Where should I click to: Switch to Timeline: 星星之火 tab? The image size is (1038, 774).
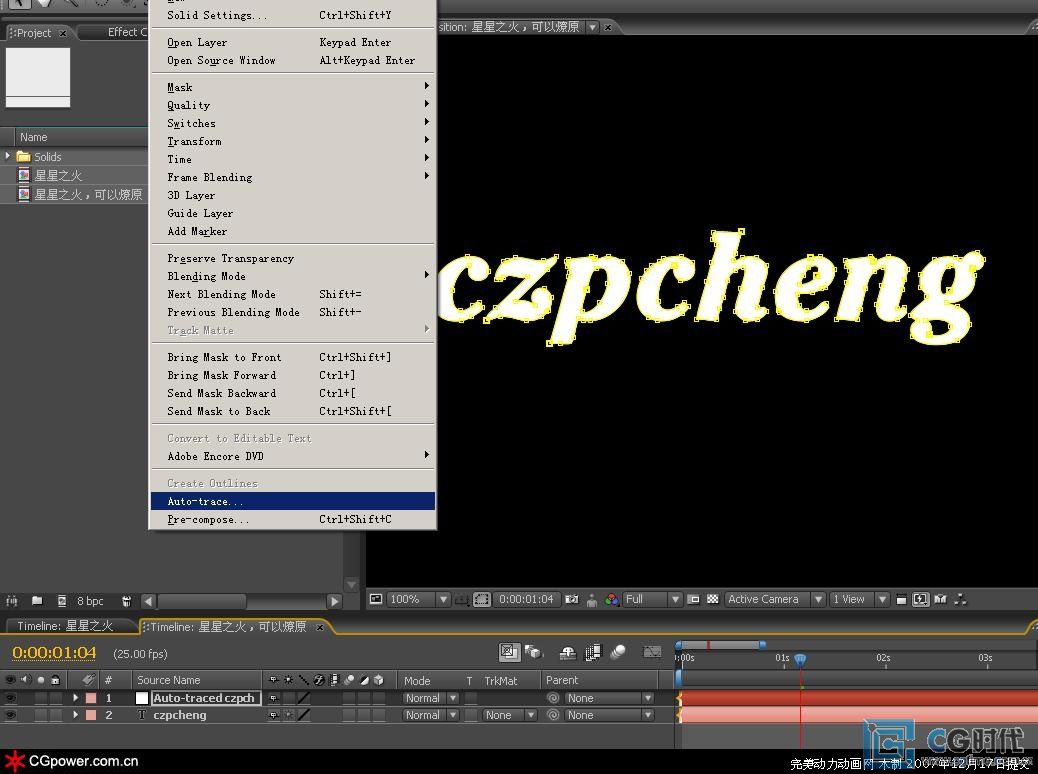click(66, 626)
